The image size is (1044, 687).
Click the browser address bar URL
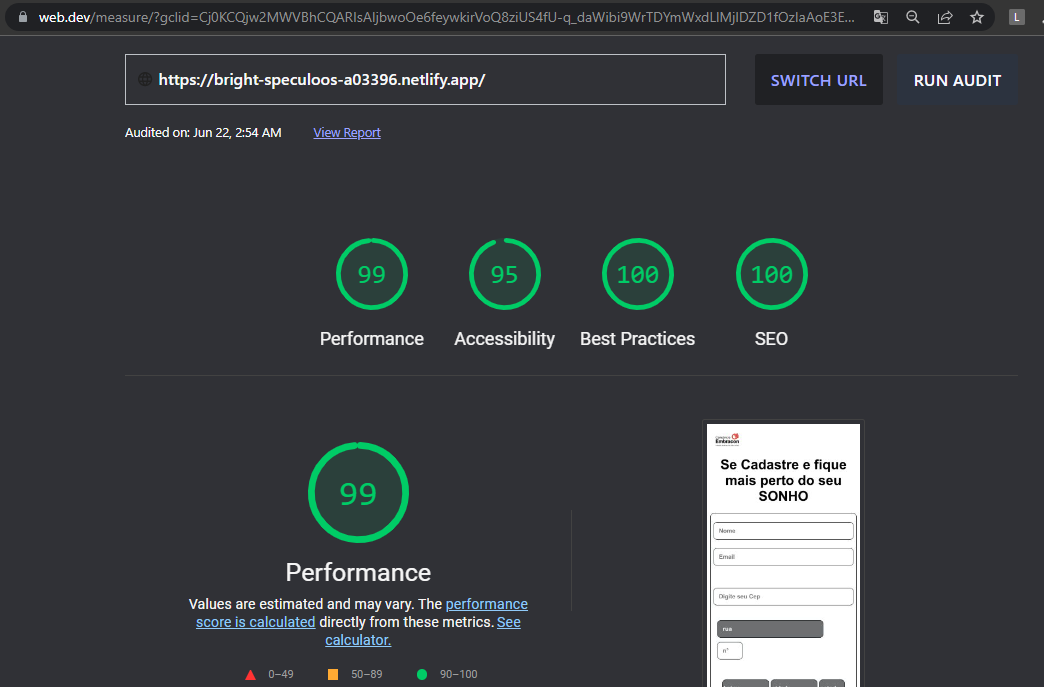tap(447, 17)
